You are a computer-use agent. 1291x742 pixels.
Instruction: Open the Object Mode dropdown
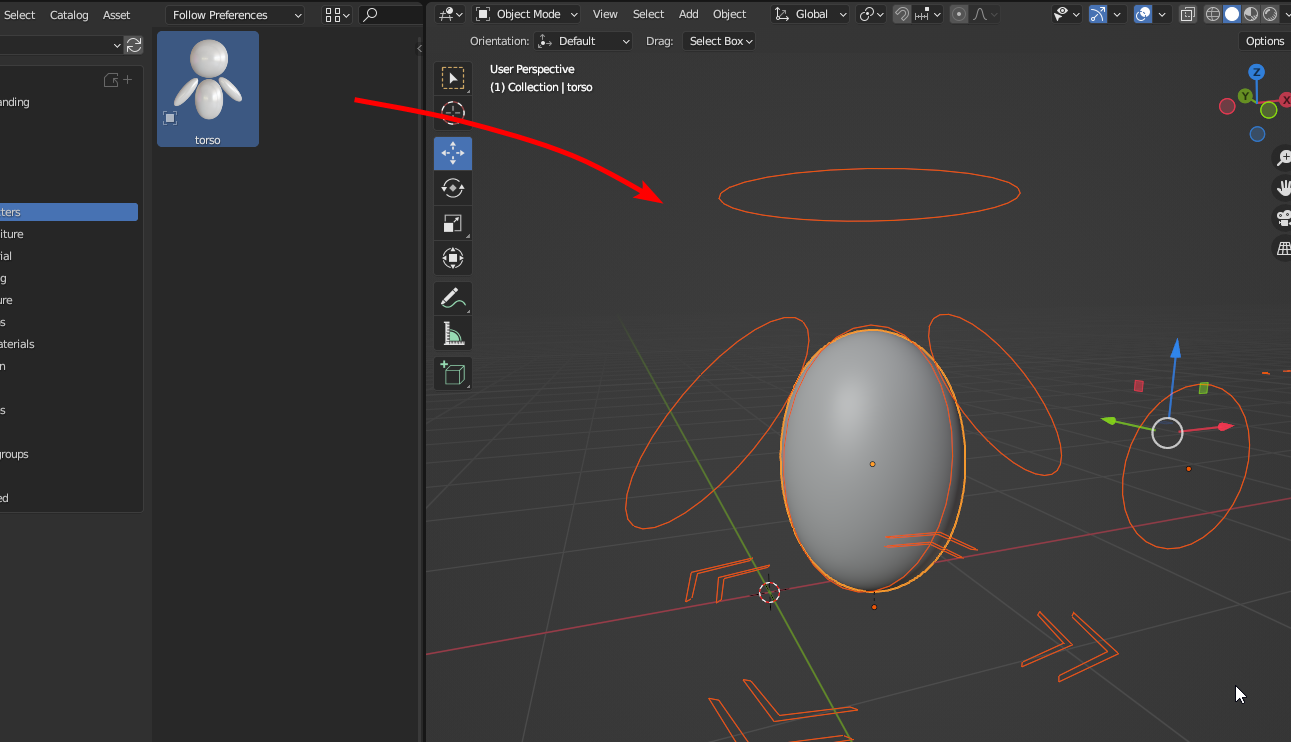(527, 14)
